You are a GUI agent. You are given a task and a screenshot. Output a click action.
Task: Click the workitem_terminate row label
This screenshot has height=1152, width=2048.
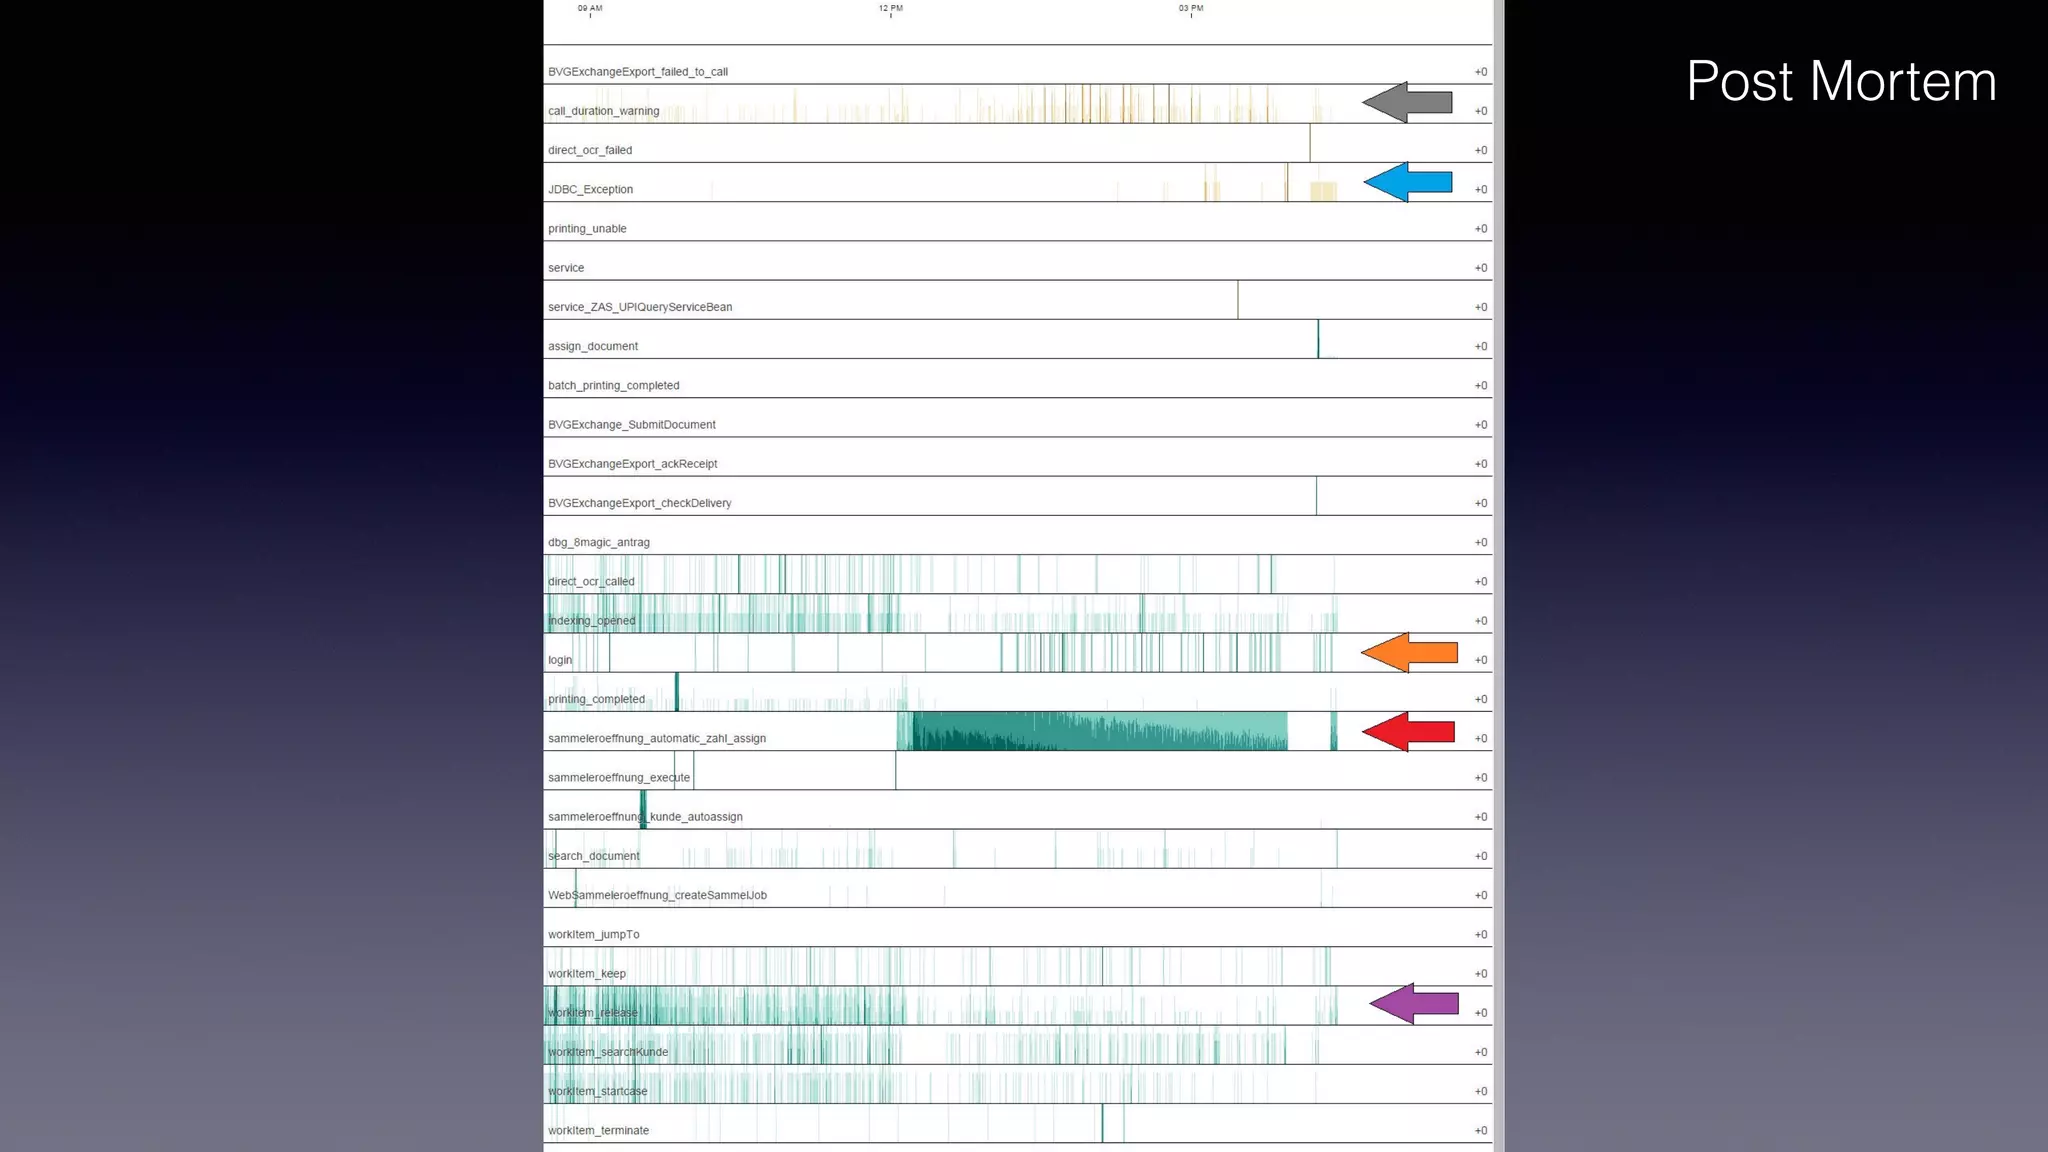coord(598,1131)
